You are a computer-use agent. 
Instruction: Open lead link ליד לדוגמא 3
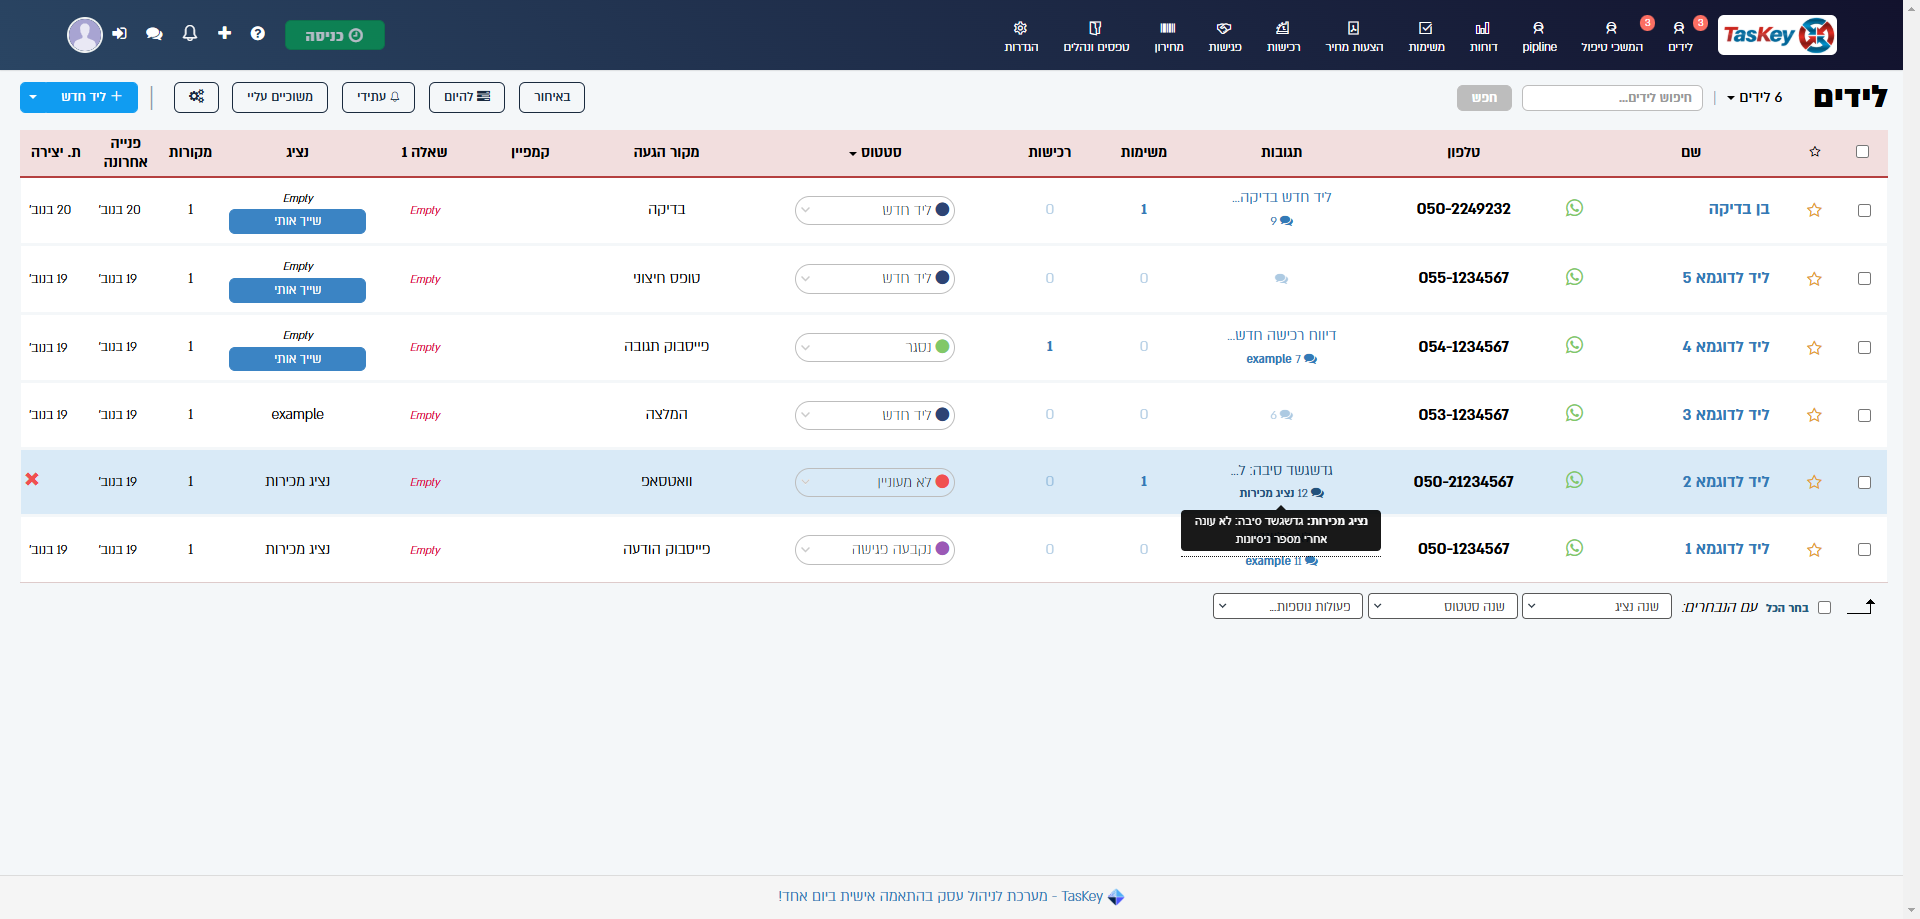point(1725,415)
